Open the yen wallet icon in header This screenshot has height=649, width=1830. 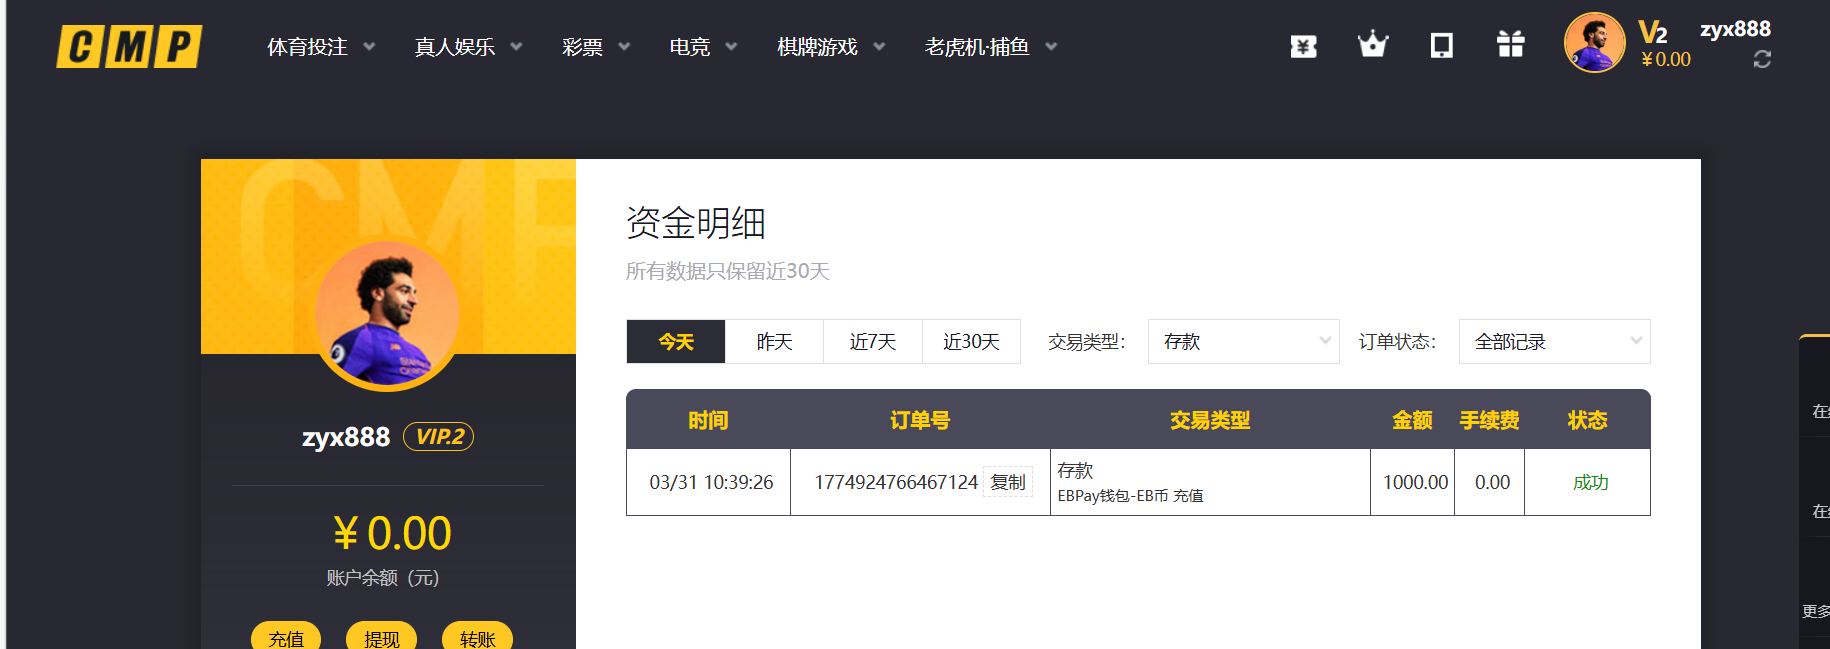pyautogui.click(x=1303, y=46)
